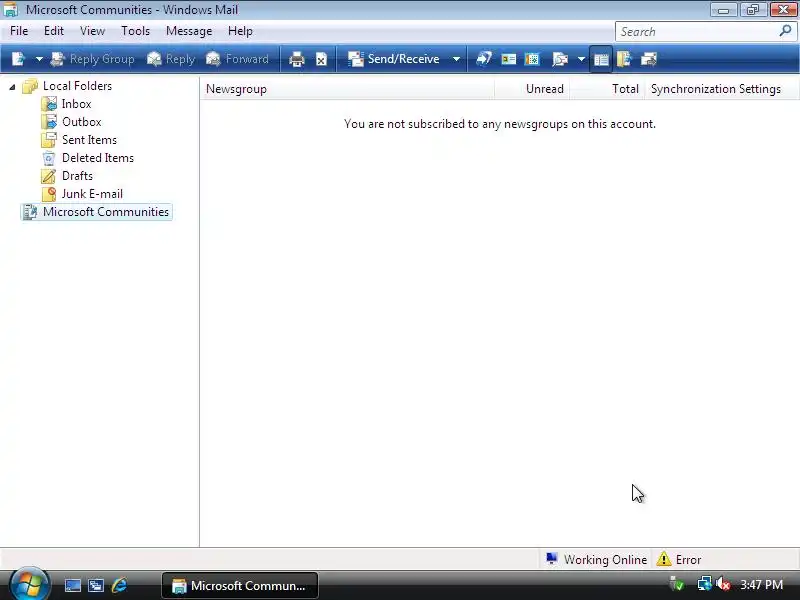Click the disabled Reply Group button

pos(92,59)
